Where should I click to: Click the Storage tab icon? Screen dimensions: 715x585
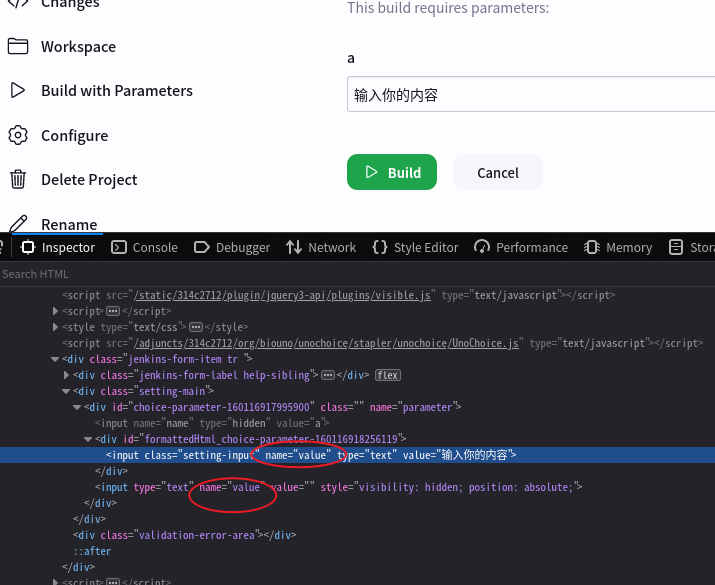(x=675, y=247)
